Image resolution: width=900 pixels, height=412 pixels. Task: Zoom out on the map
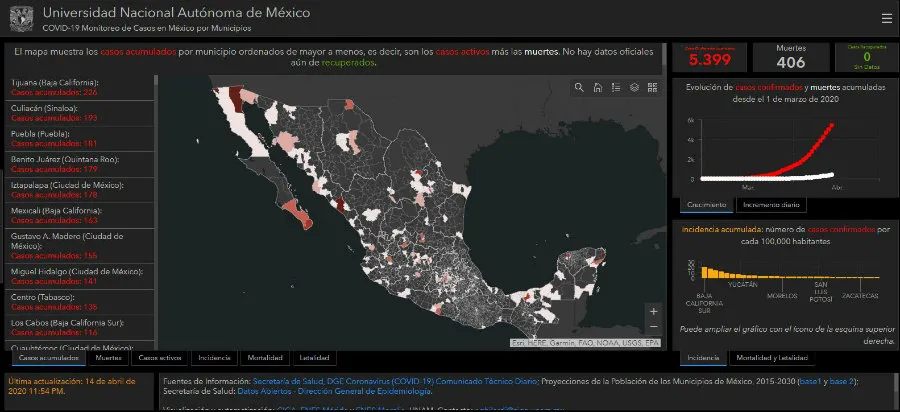653,327
